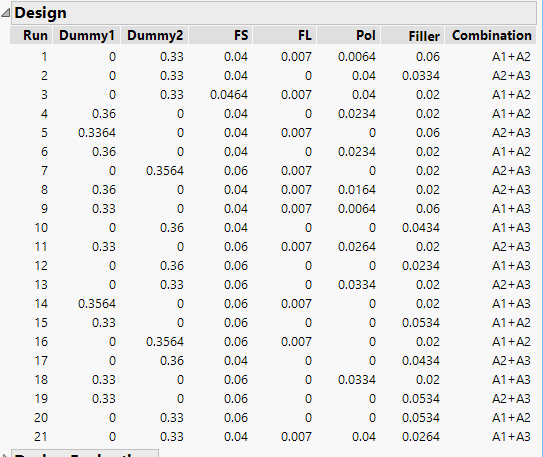The image size is (543, 457).
Task: Select Combination A1+A2 in run 1
Action: tap(511, 57)
